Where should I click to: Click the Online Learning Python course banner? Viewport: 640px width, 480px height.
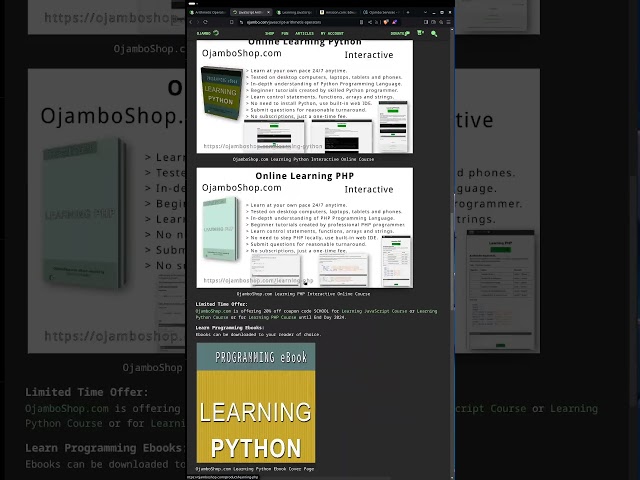click(304, 97)
